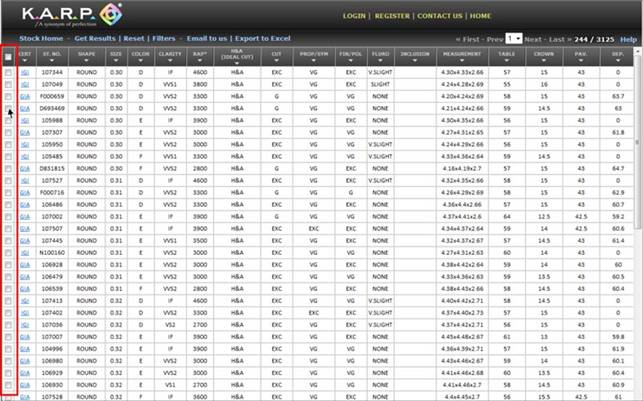
Task: Open the GIA certificate link for F000659
Action: tap(24, 97)
